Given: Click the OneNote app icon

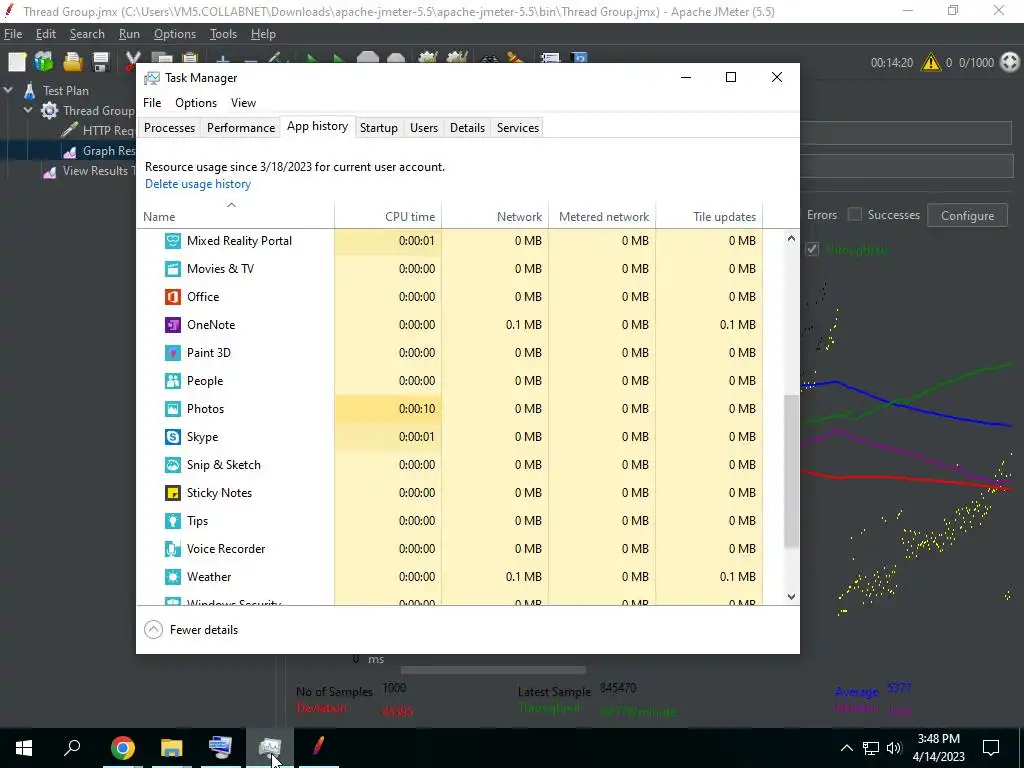Looking at the screenshot, I should (x=172, y=325).
